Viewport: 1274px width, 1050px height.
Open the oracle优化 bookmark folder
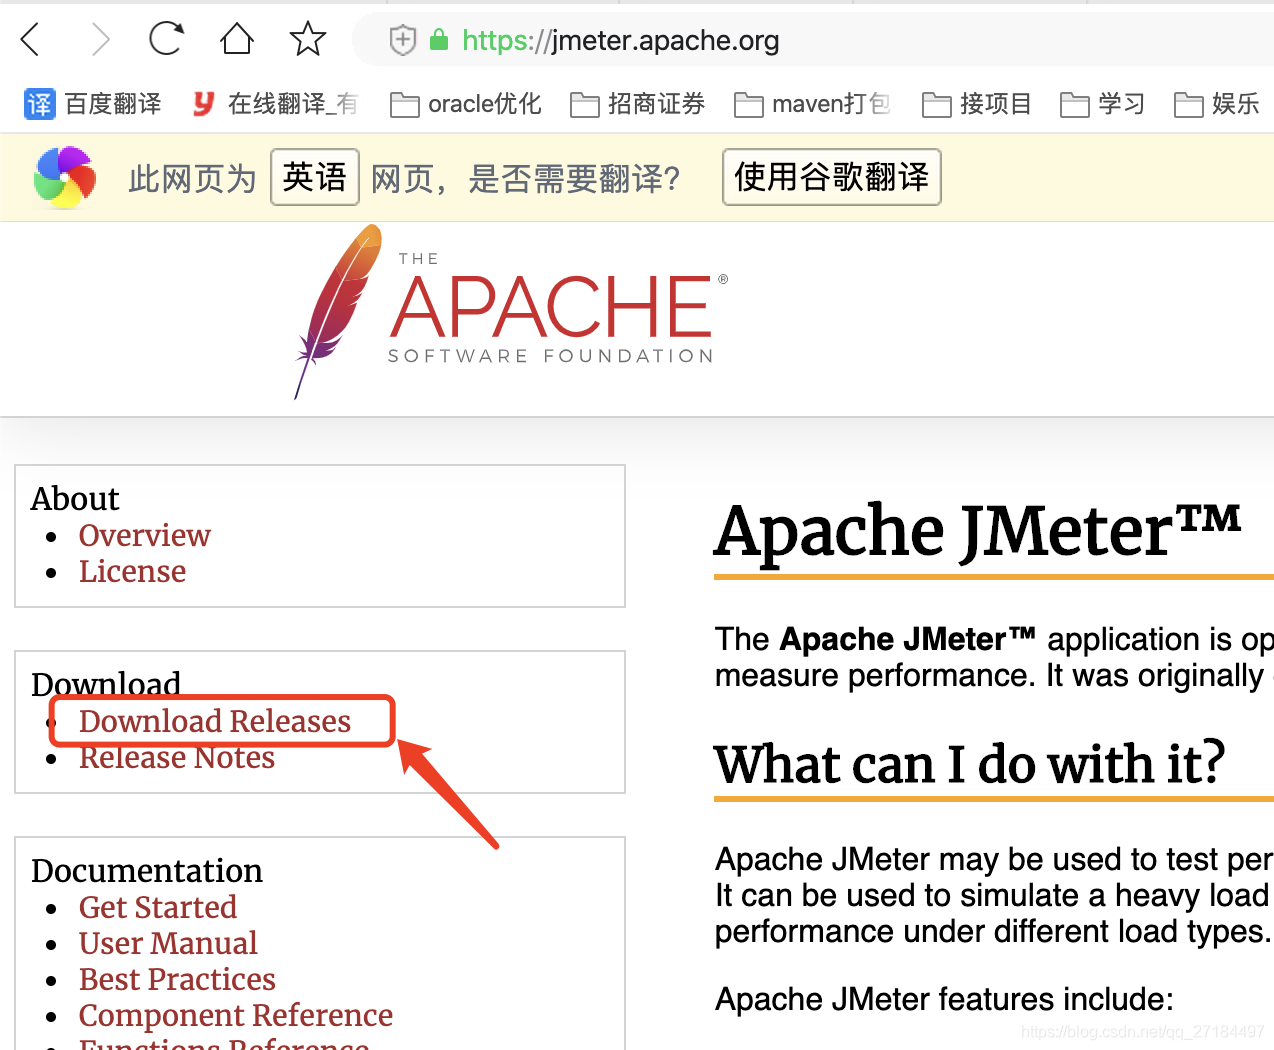pyautogui.click(x=466, y=104)
